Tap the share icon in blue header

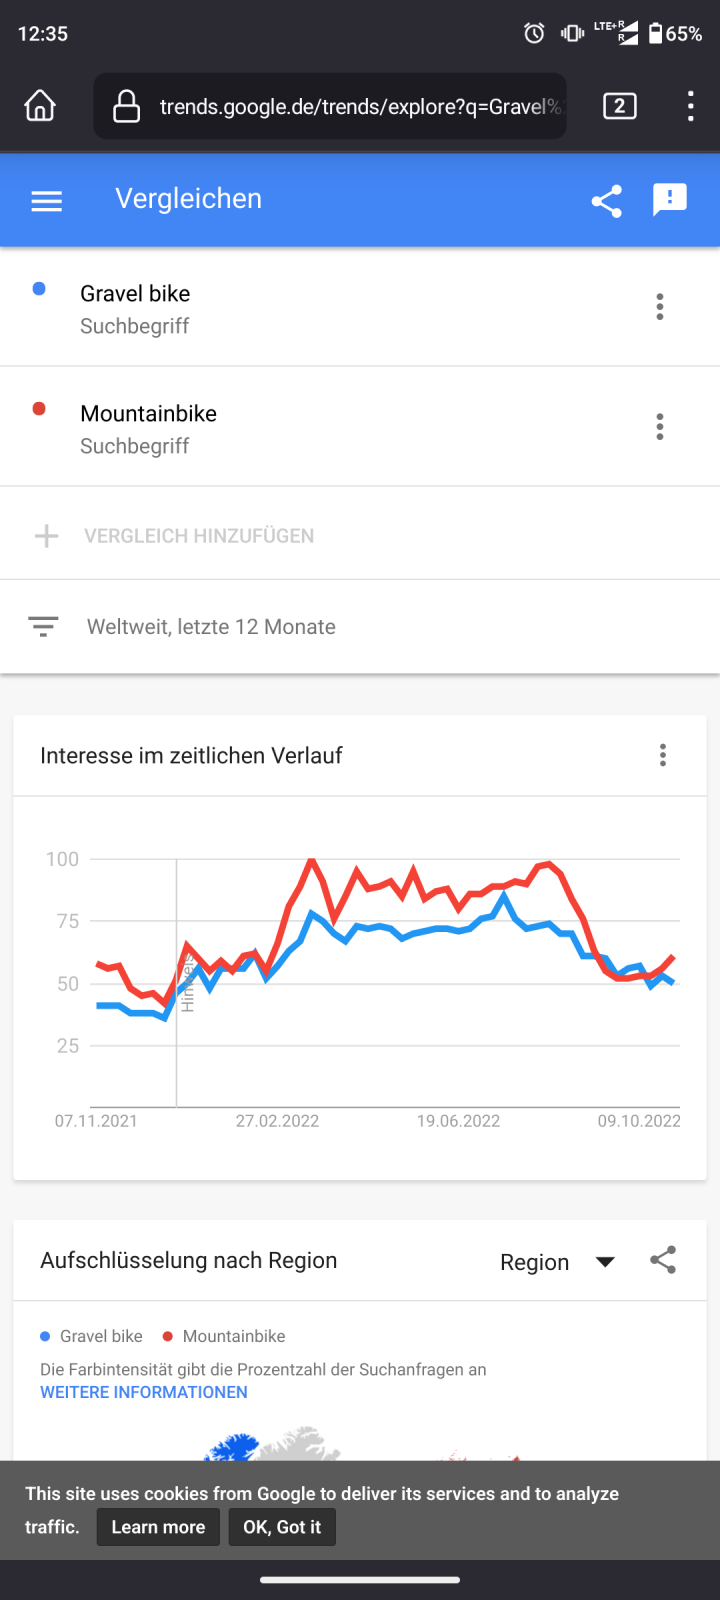pos(606,201)
